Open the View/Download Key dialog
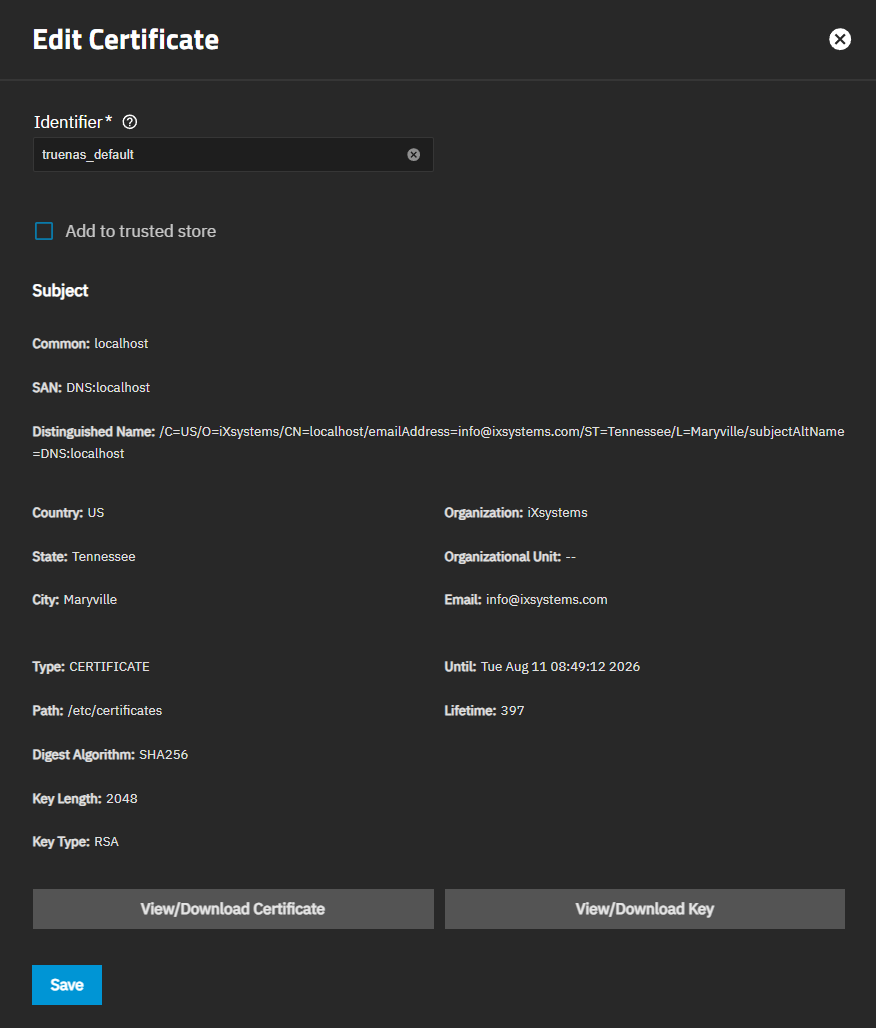The width and height of the screenshot is (876, 1028). tap(644, 909)
